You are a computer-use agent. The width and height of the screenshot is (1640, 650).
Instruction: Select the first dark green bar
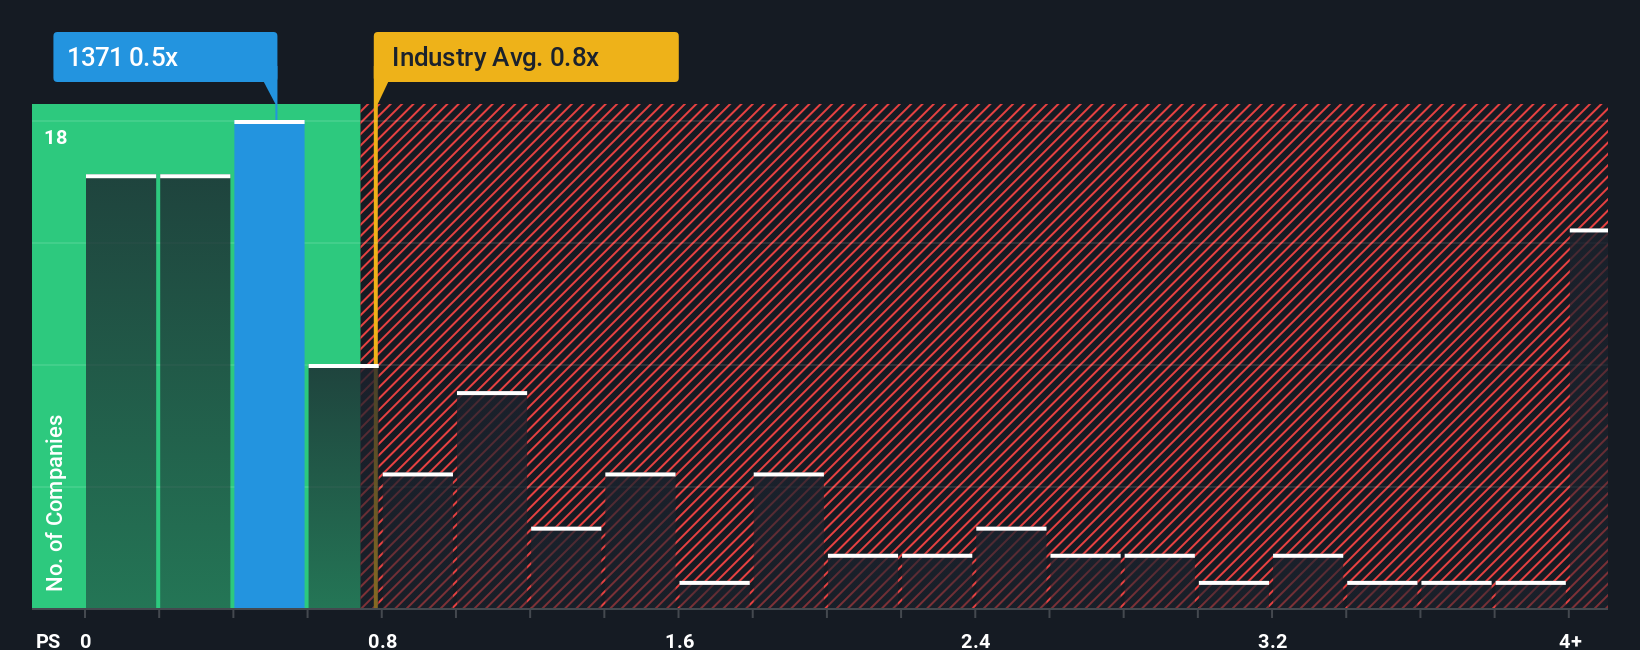click(x=121, y=391)
